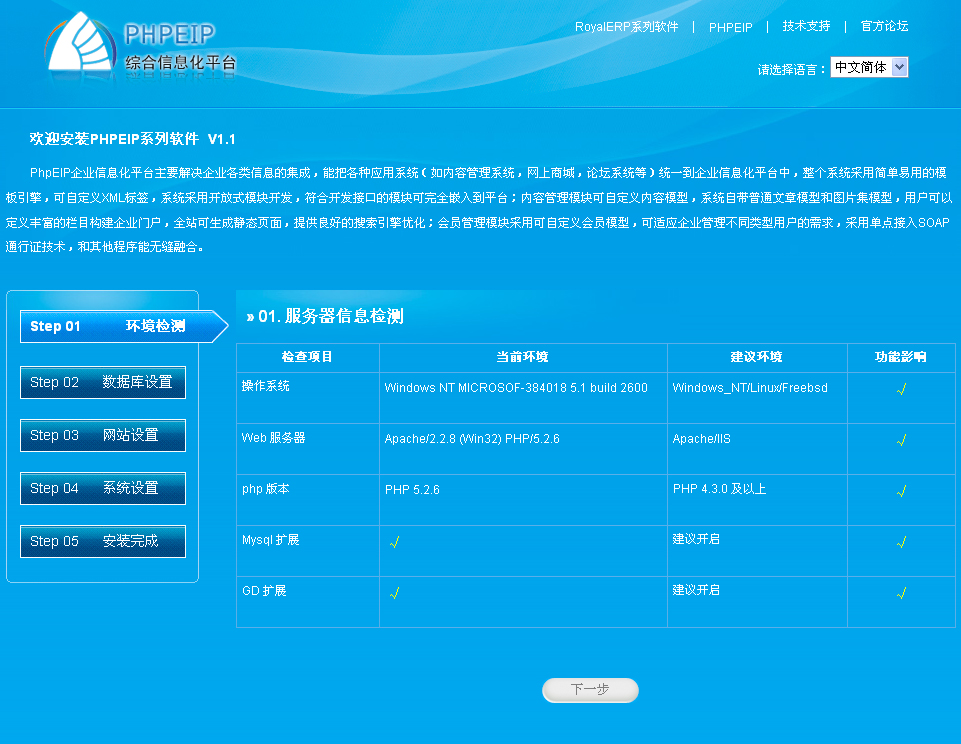Screen dimensions: 961x744
Task: Click the Web 服务器 row label
Action: (x=273, y=438)
